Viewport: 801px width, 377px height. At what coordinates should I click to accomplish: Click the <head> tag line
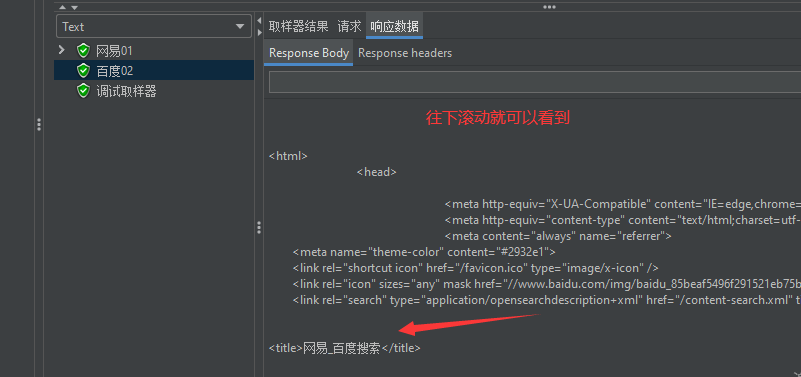pos(376,172)
